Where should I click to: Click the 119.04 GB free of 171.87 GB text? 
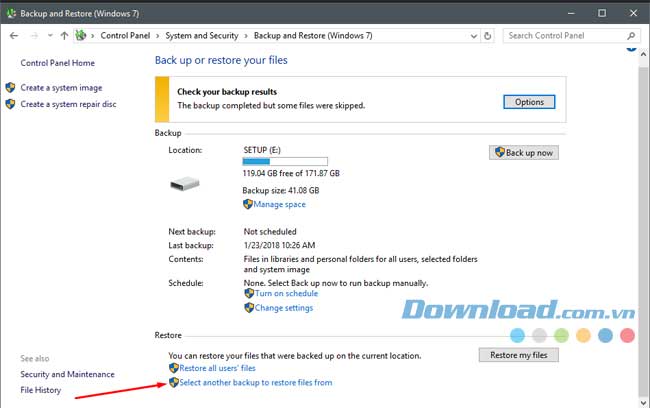[x=291, y=173]
